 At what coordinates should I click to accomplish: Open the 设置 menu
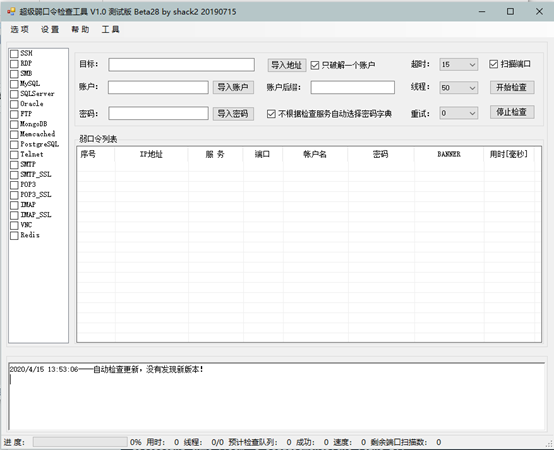point(50,29)
